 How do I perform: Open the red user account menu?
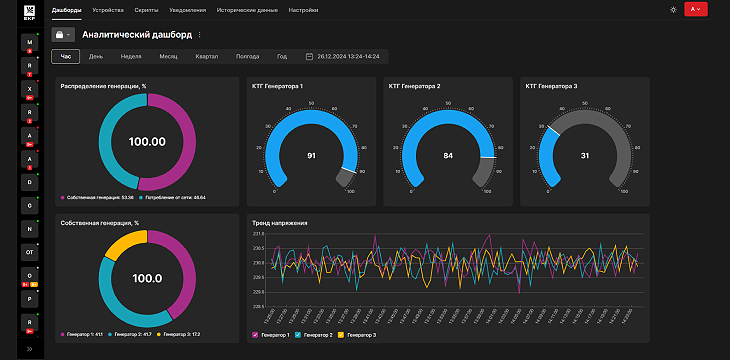click(x=696, y=9)
